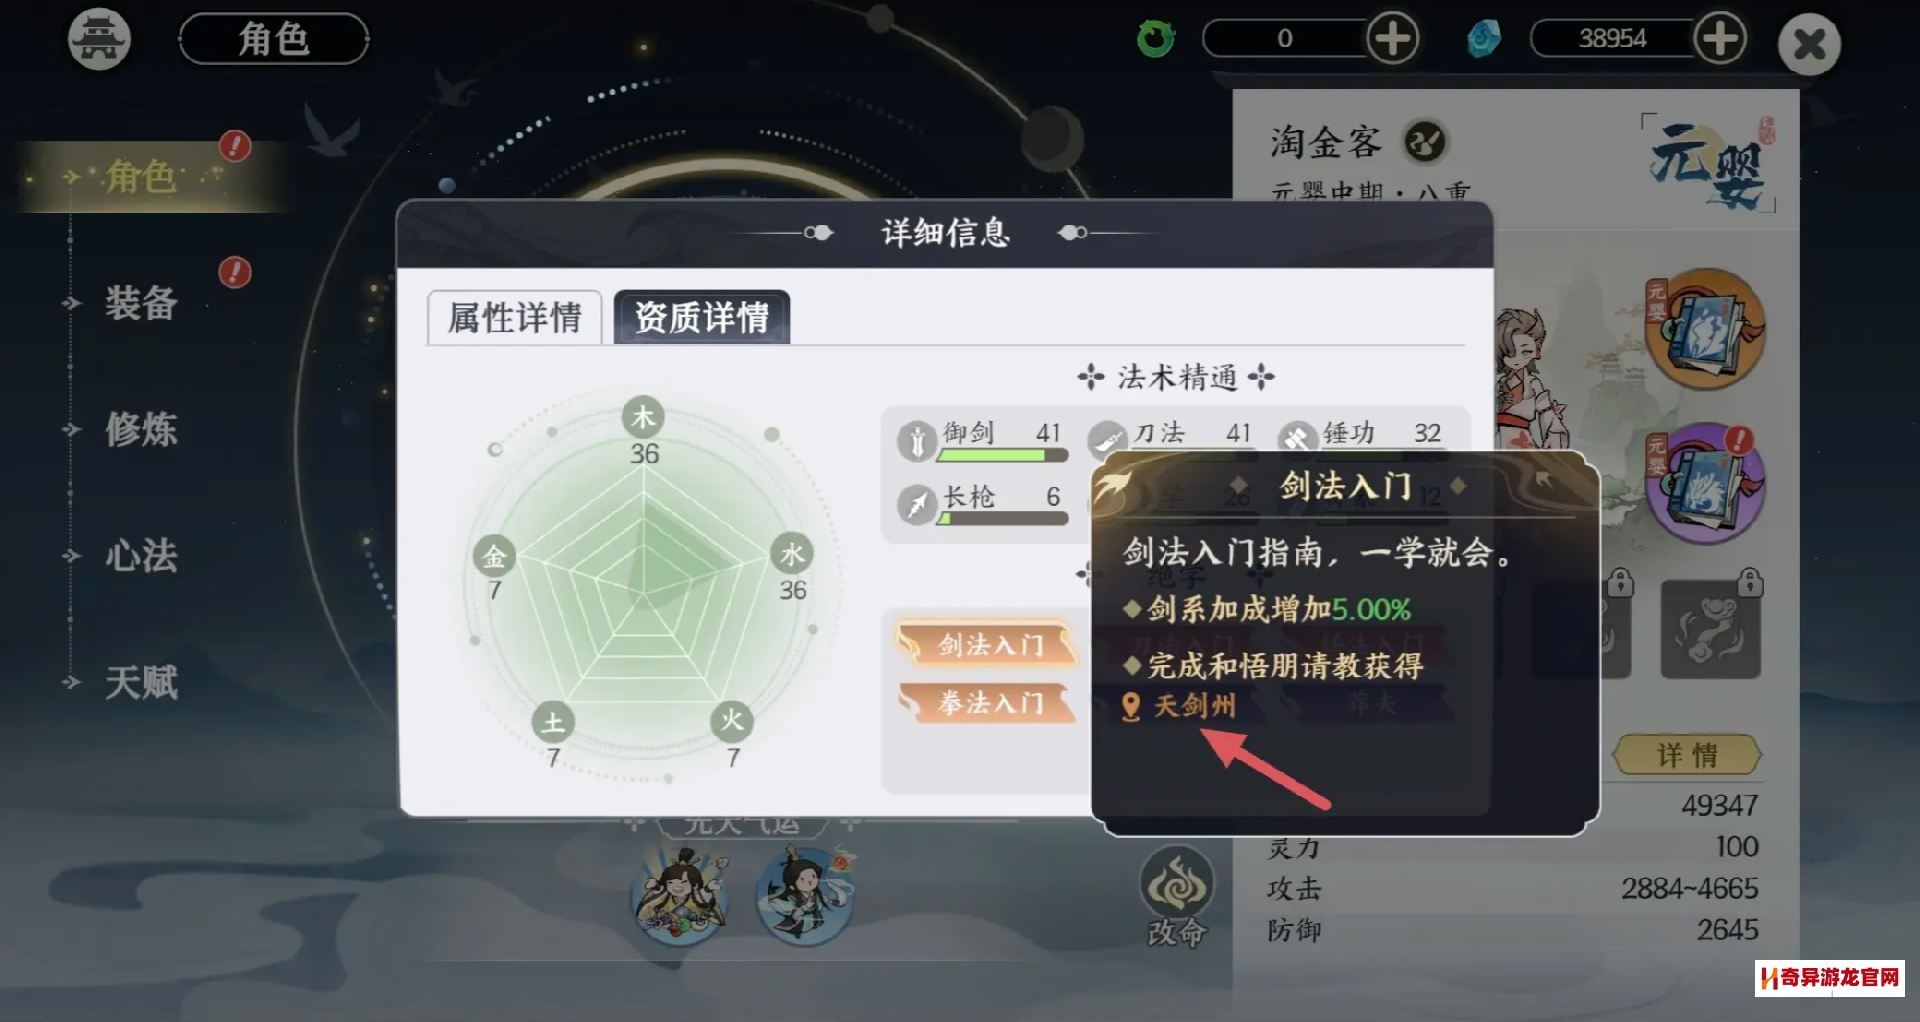Add green jade currency with plus button
1920x1022 pixels.
1392,39
